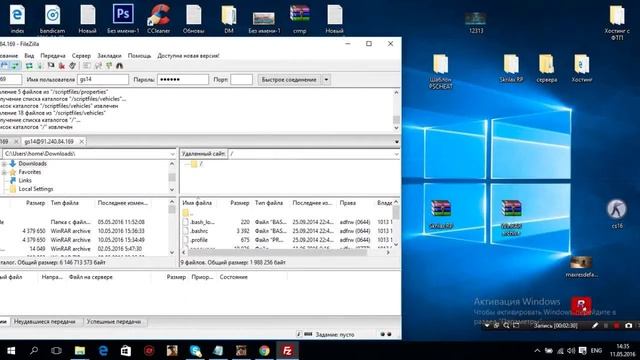Open the Помощь menu
640x360 pixels.
[139, 56]
